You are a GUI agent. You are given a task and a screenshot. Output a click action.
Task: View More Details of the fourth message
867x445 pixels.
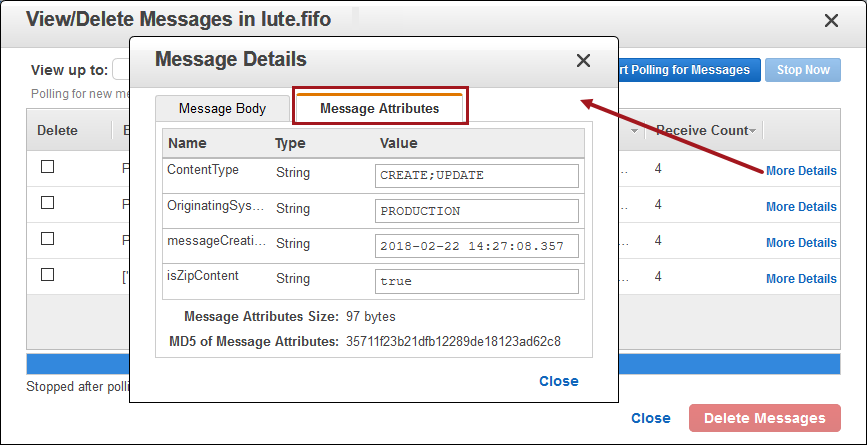[801, 279]
